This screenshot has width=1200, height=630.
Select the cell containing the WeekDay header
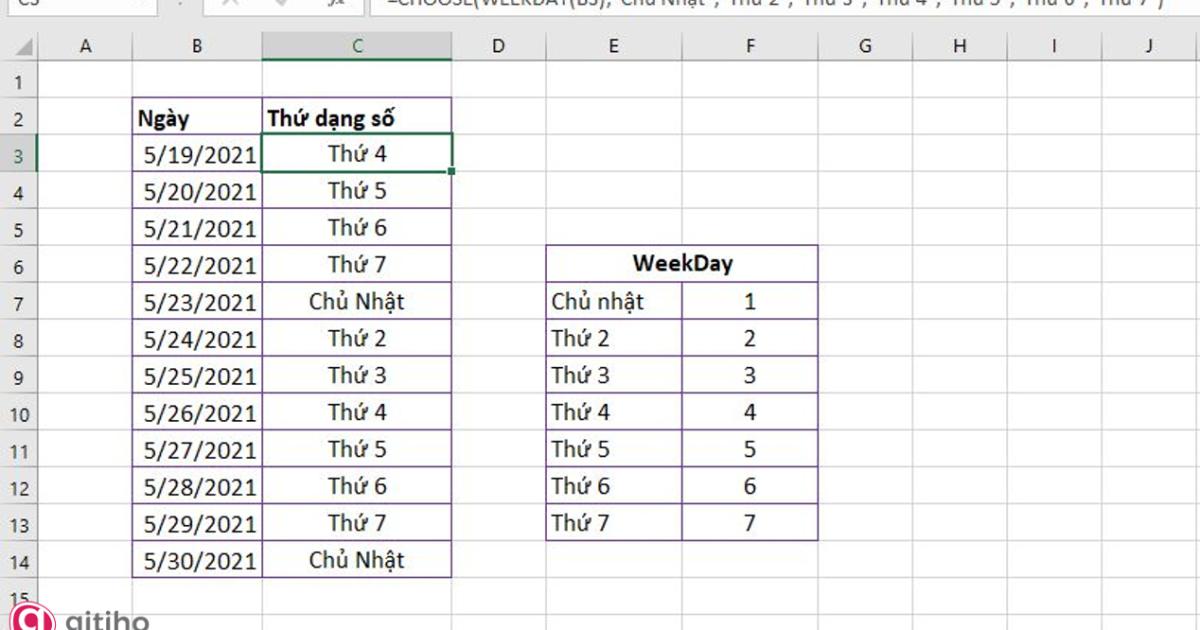click(x=681, y=263)
